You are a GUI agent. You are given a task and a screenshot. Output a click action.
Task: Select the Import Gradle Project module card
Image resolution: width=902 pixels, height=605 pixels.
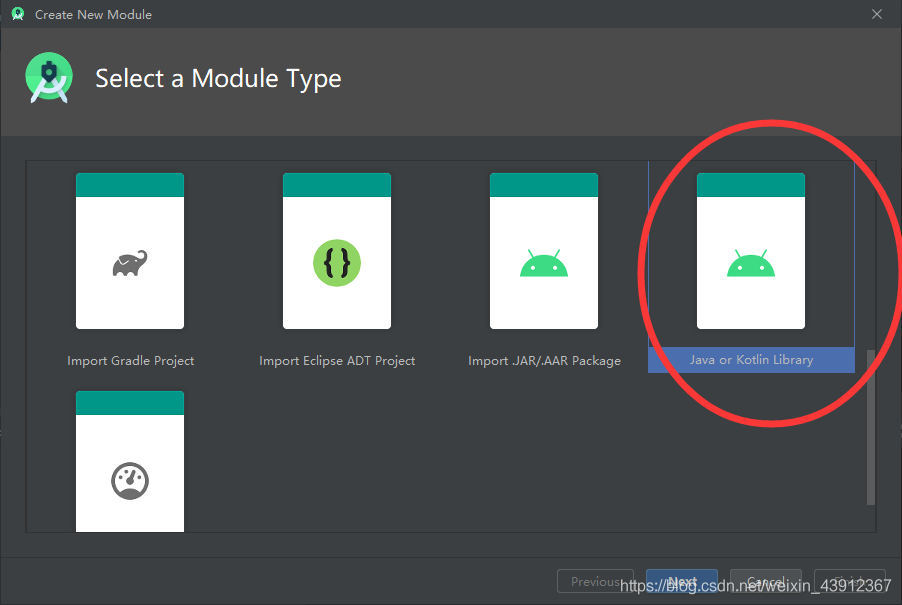tap(130, 251)
